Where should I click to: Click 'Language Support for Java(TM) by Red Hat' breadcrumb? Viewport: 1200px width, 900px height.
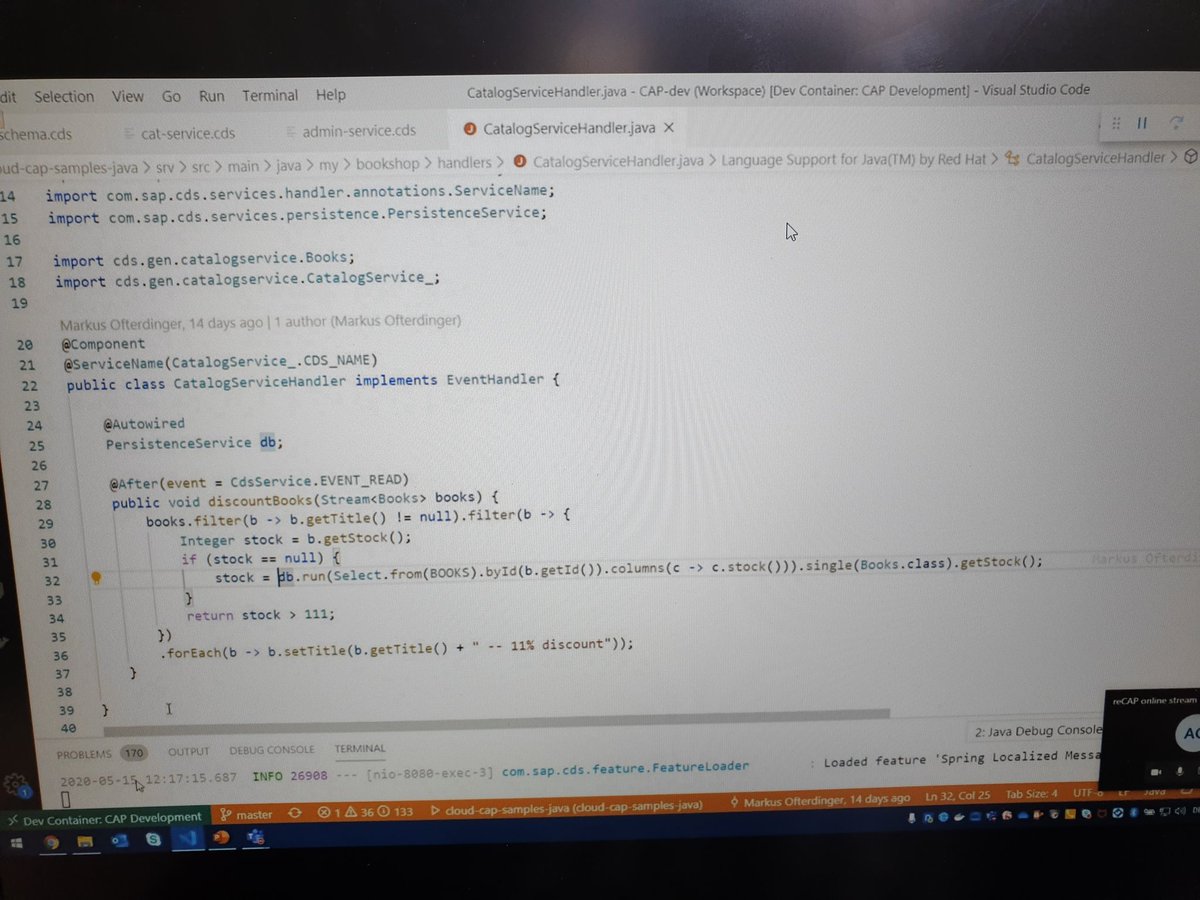(x=853, y=159)
